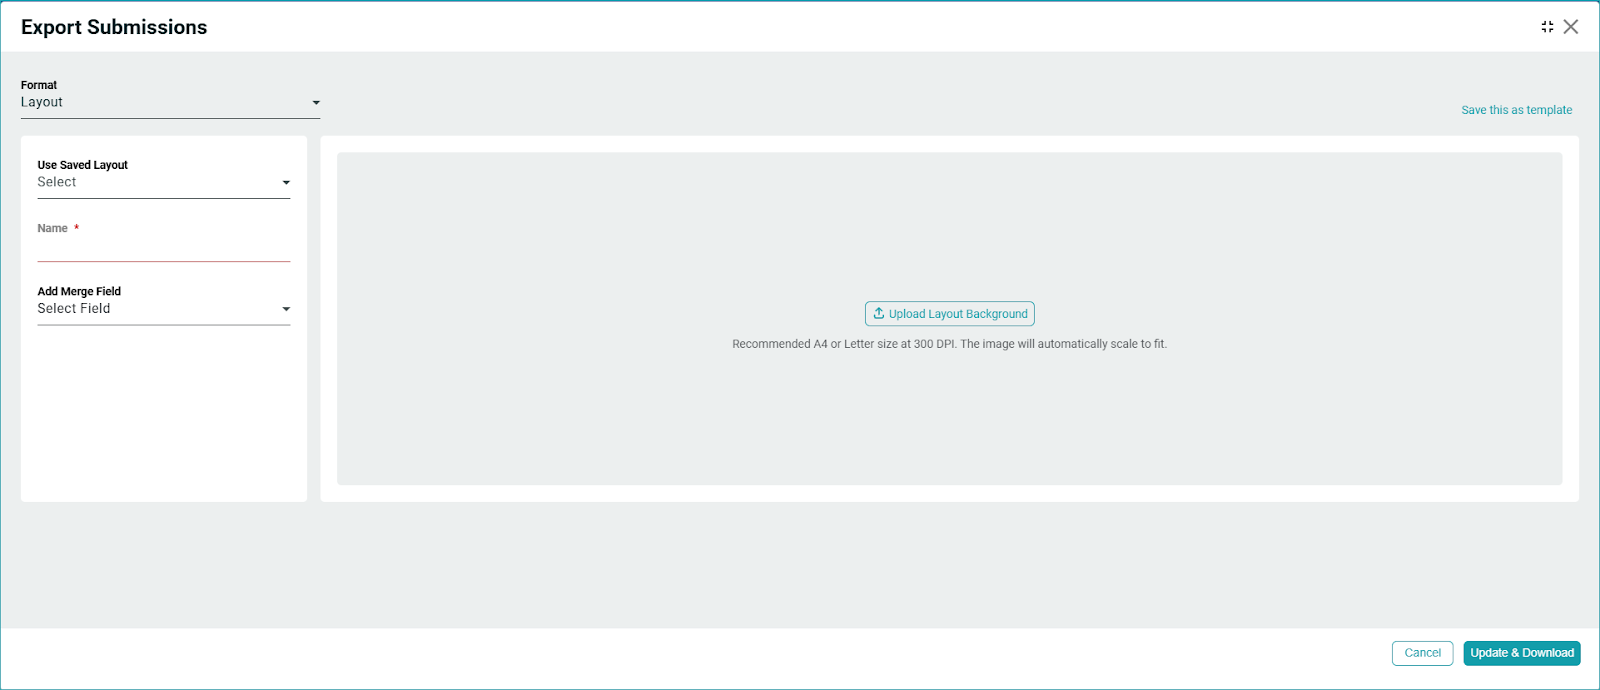
Task: Close the Export Submissions dialog
Action: click(1571, 27)
